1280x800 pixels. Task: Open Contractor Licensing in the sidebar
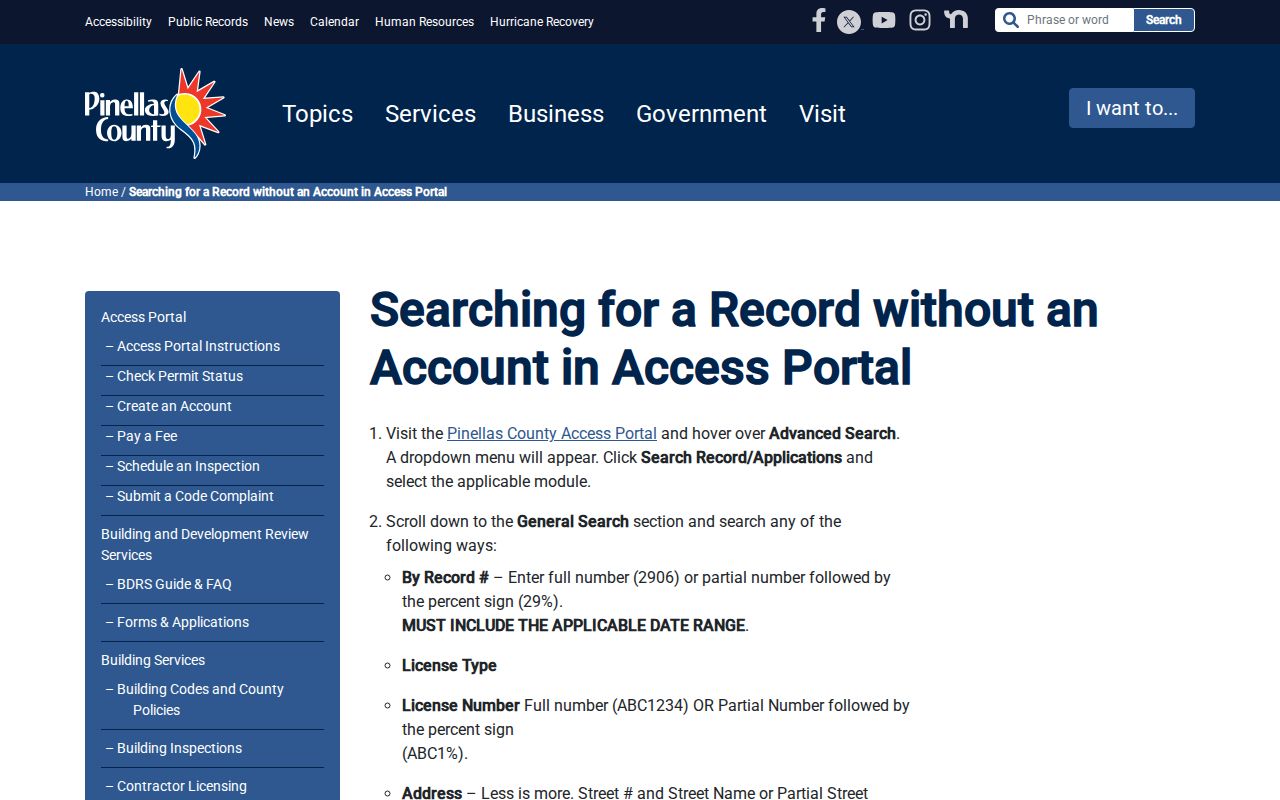click(x=182, y=786)
